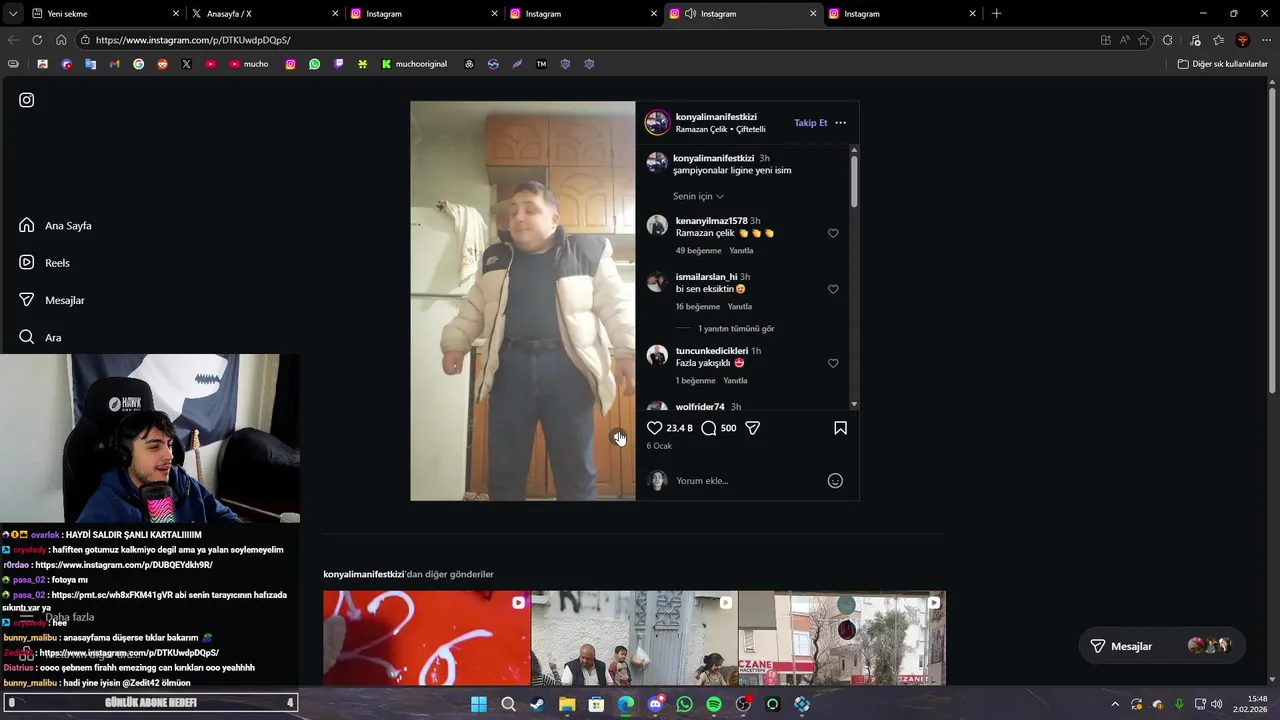Open konyalimanifestkizi profile from post header

click(x=716, y=117)
